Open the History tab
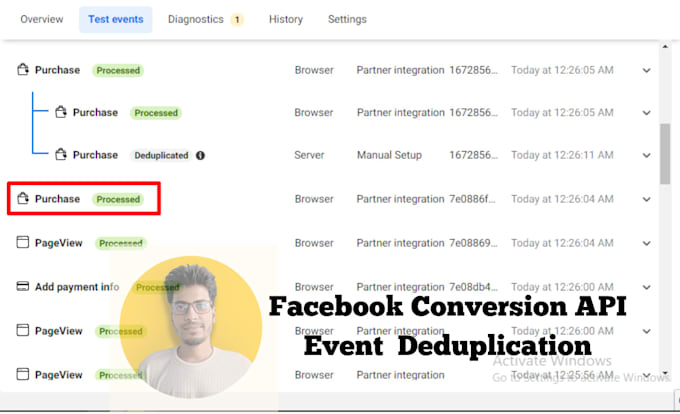 click(286, 20)
